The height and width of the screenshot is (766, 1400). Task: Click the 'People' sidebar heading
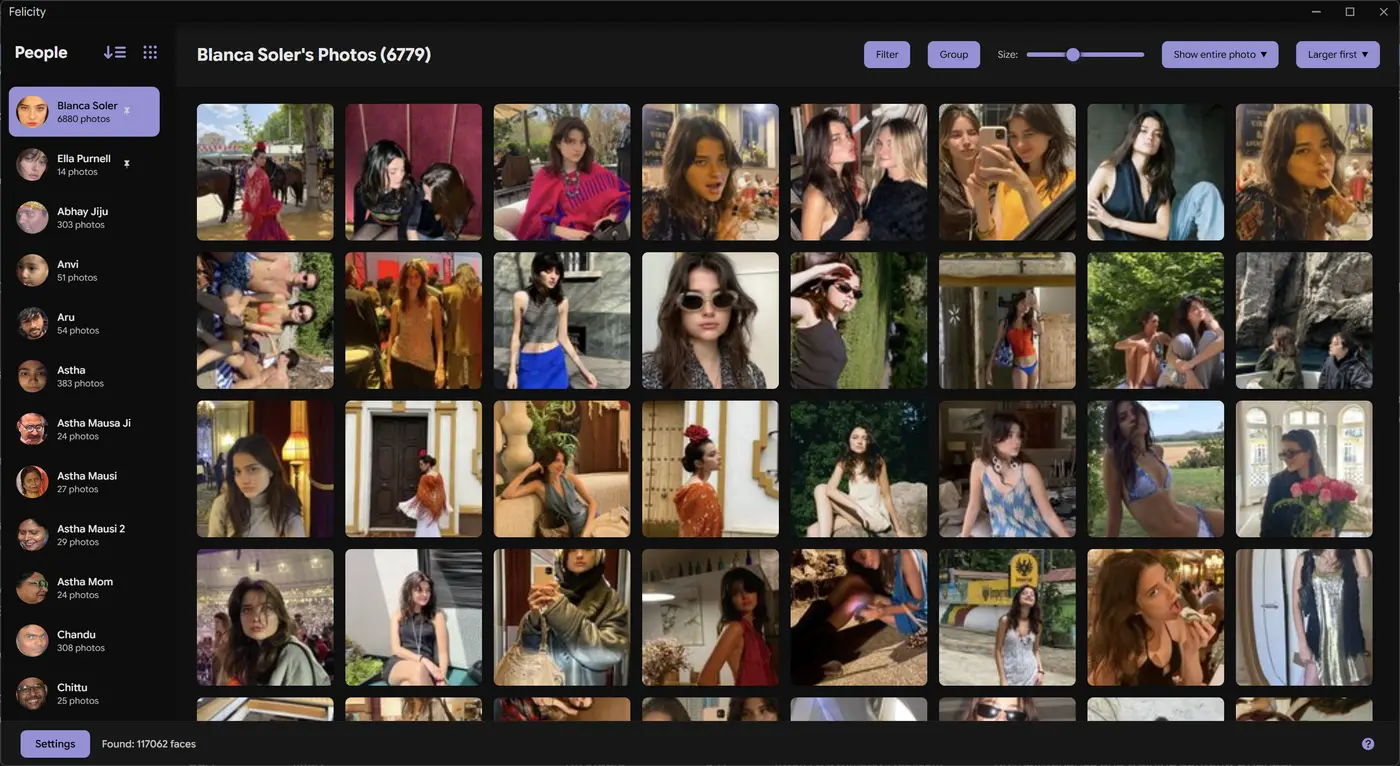click(41, 52)
